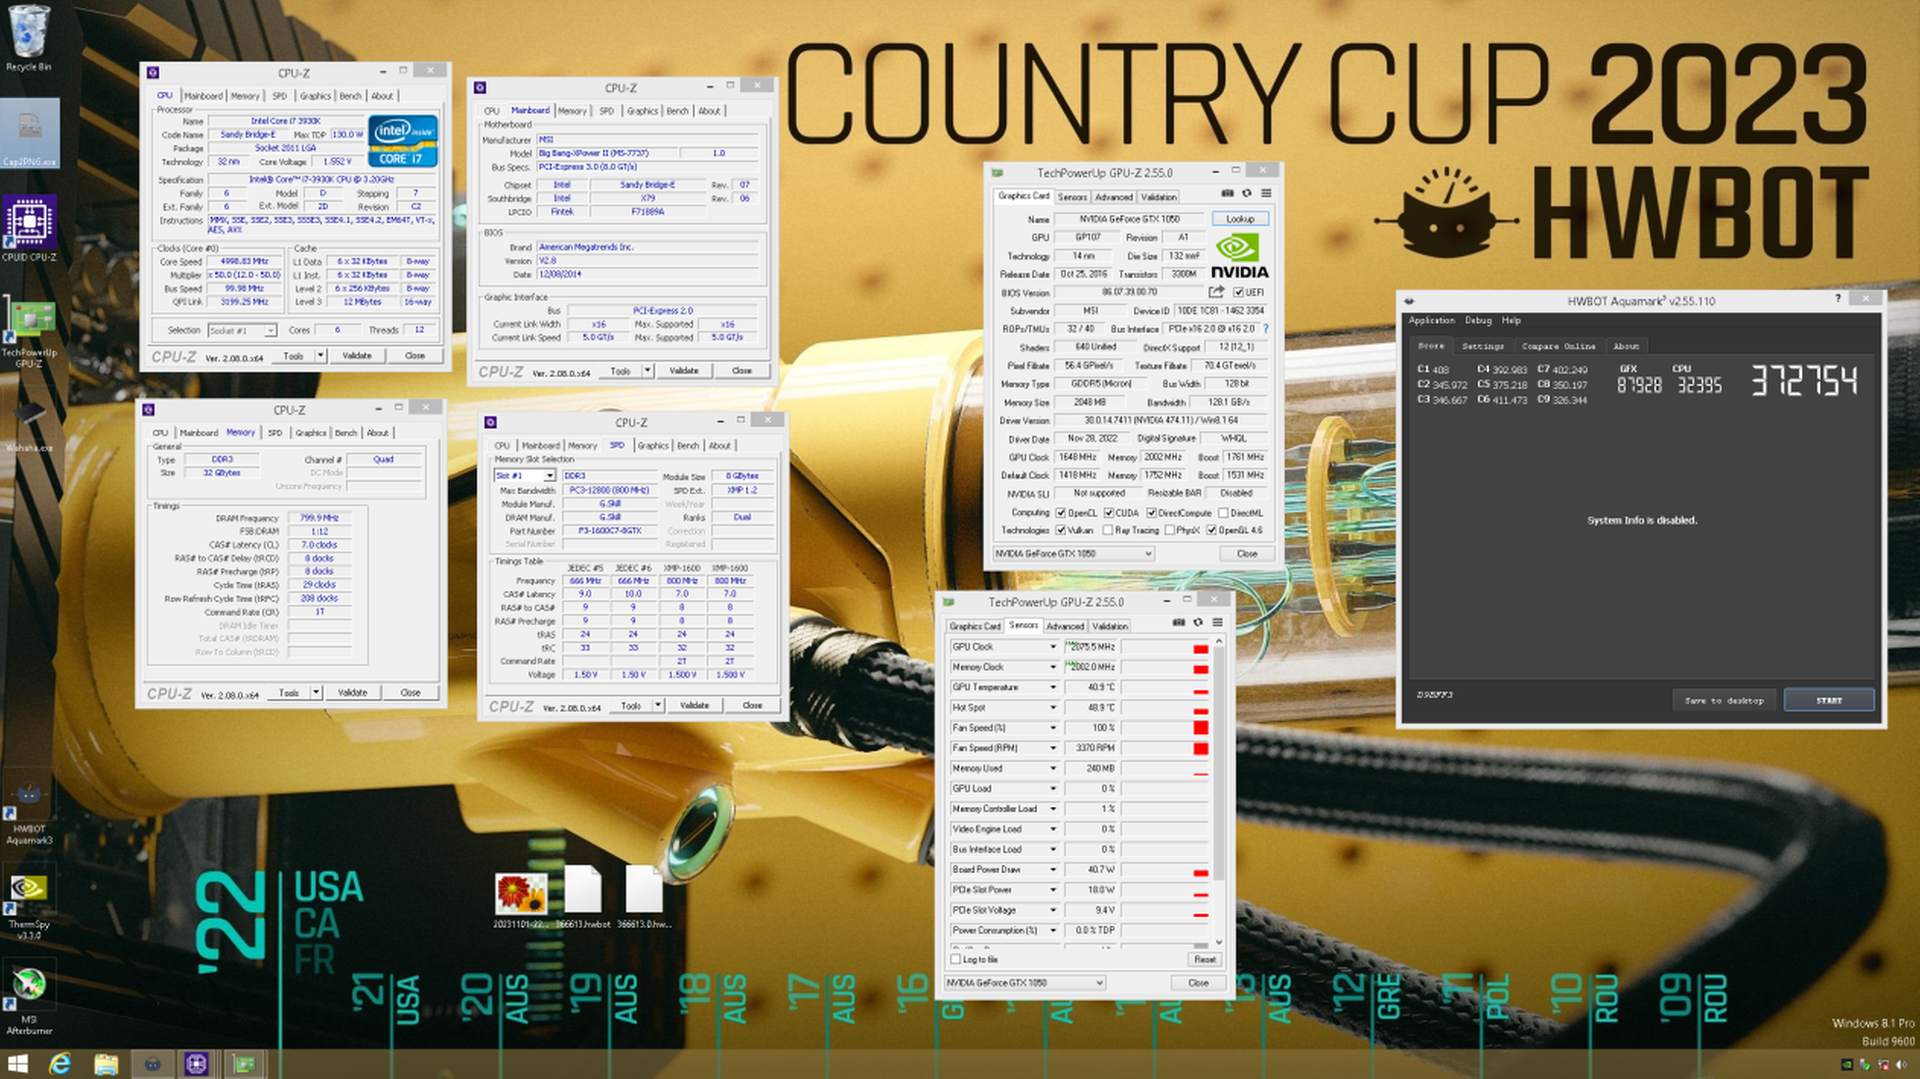Open the Debug menu in Aquamark3

(x=1478, y=321)
